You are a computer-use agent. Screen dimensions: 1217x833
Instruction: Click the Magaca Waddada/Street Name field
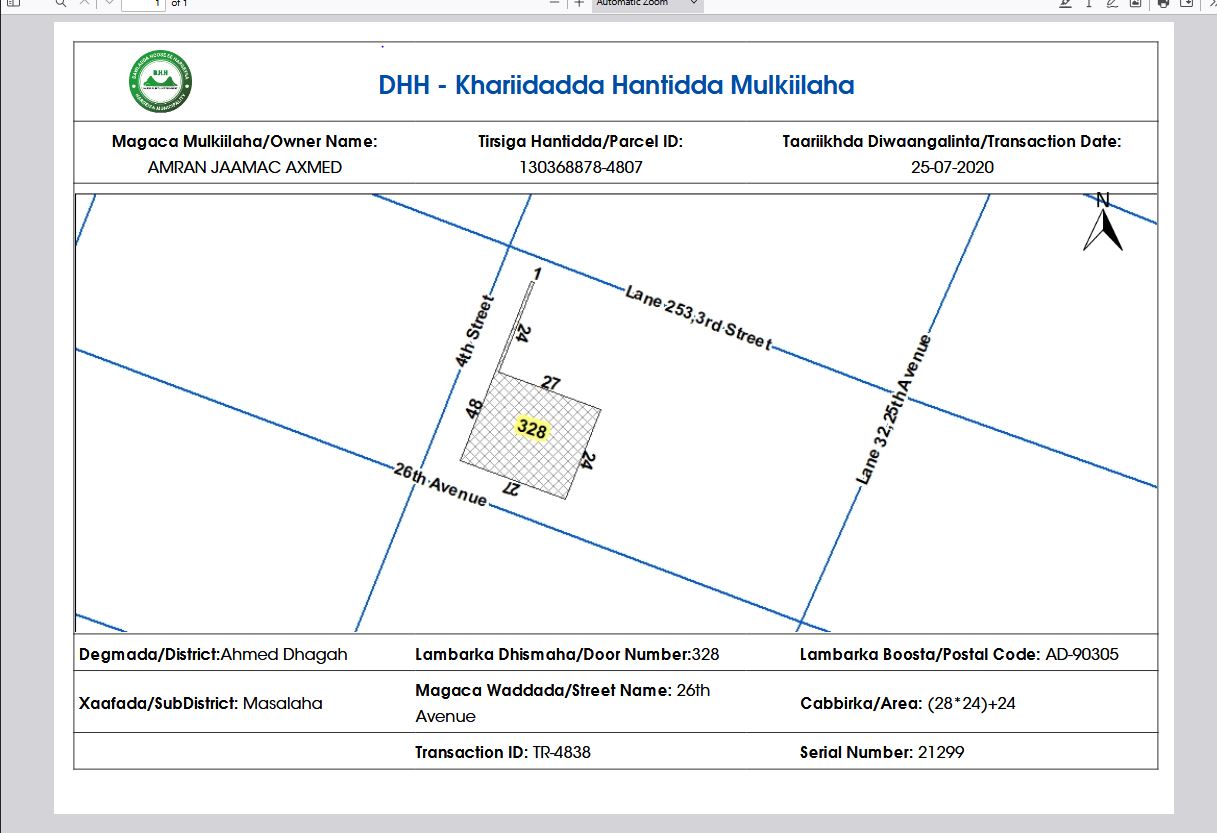(x=563, y=703)
